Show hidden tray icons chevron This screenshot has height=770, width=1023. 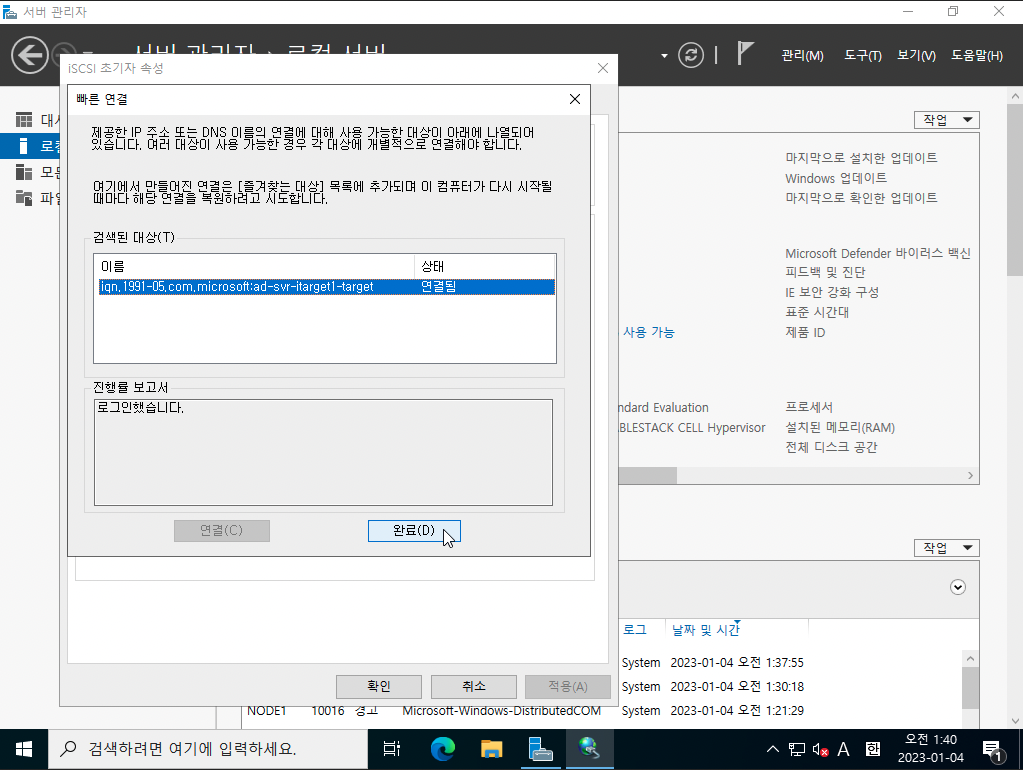click(772, 749)
